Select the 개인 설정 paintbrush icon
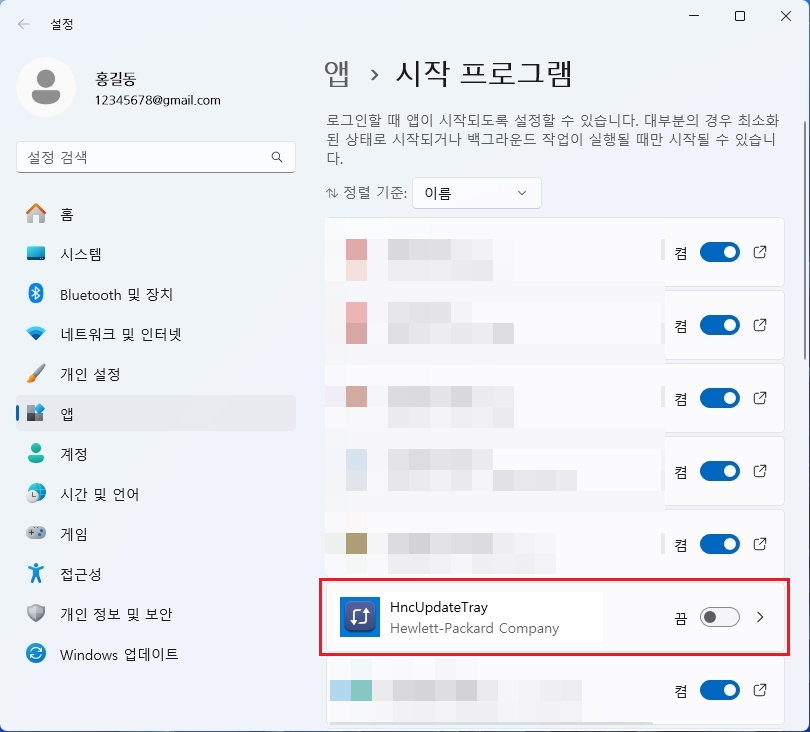The height and width of the screenshot is (732, 810). pyautogui.click(x=36, y=374)
